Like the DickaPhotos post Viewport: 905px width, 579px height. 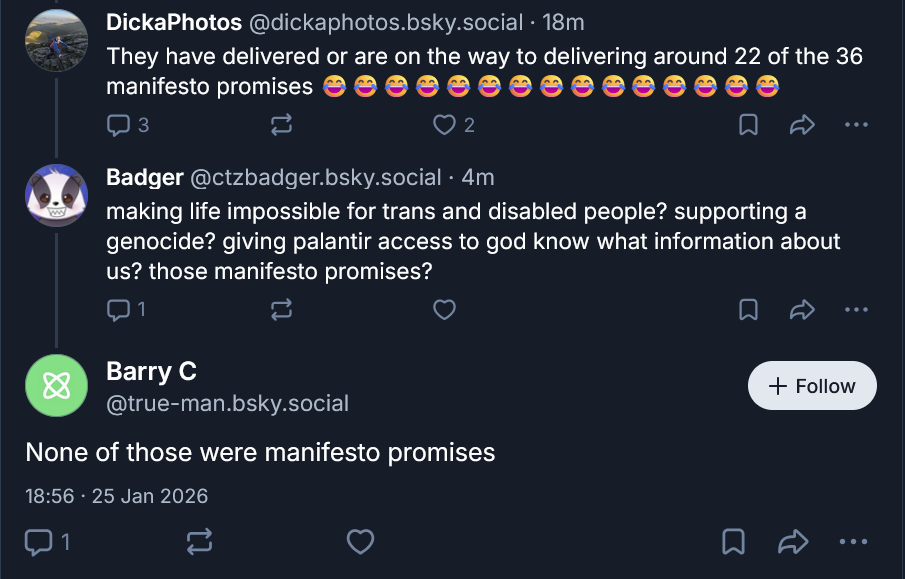tap(444, 125)
